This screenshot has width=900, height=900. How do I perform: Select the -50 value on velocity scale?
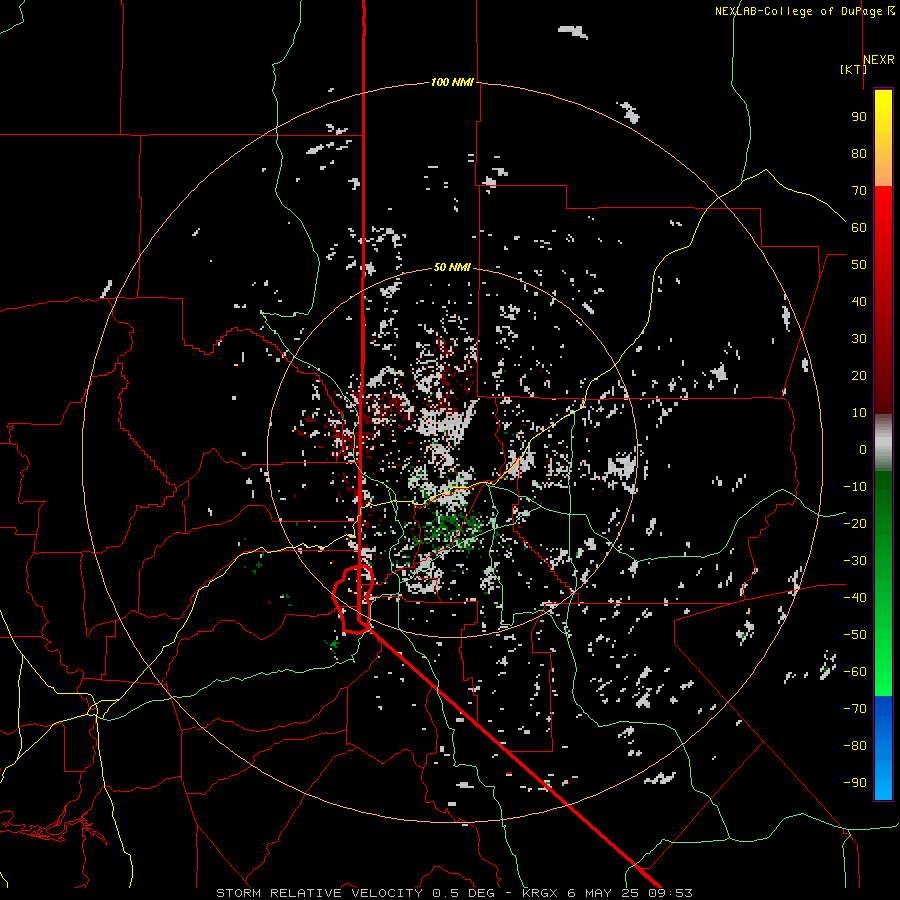855,635
